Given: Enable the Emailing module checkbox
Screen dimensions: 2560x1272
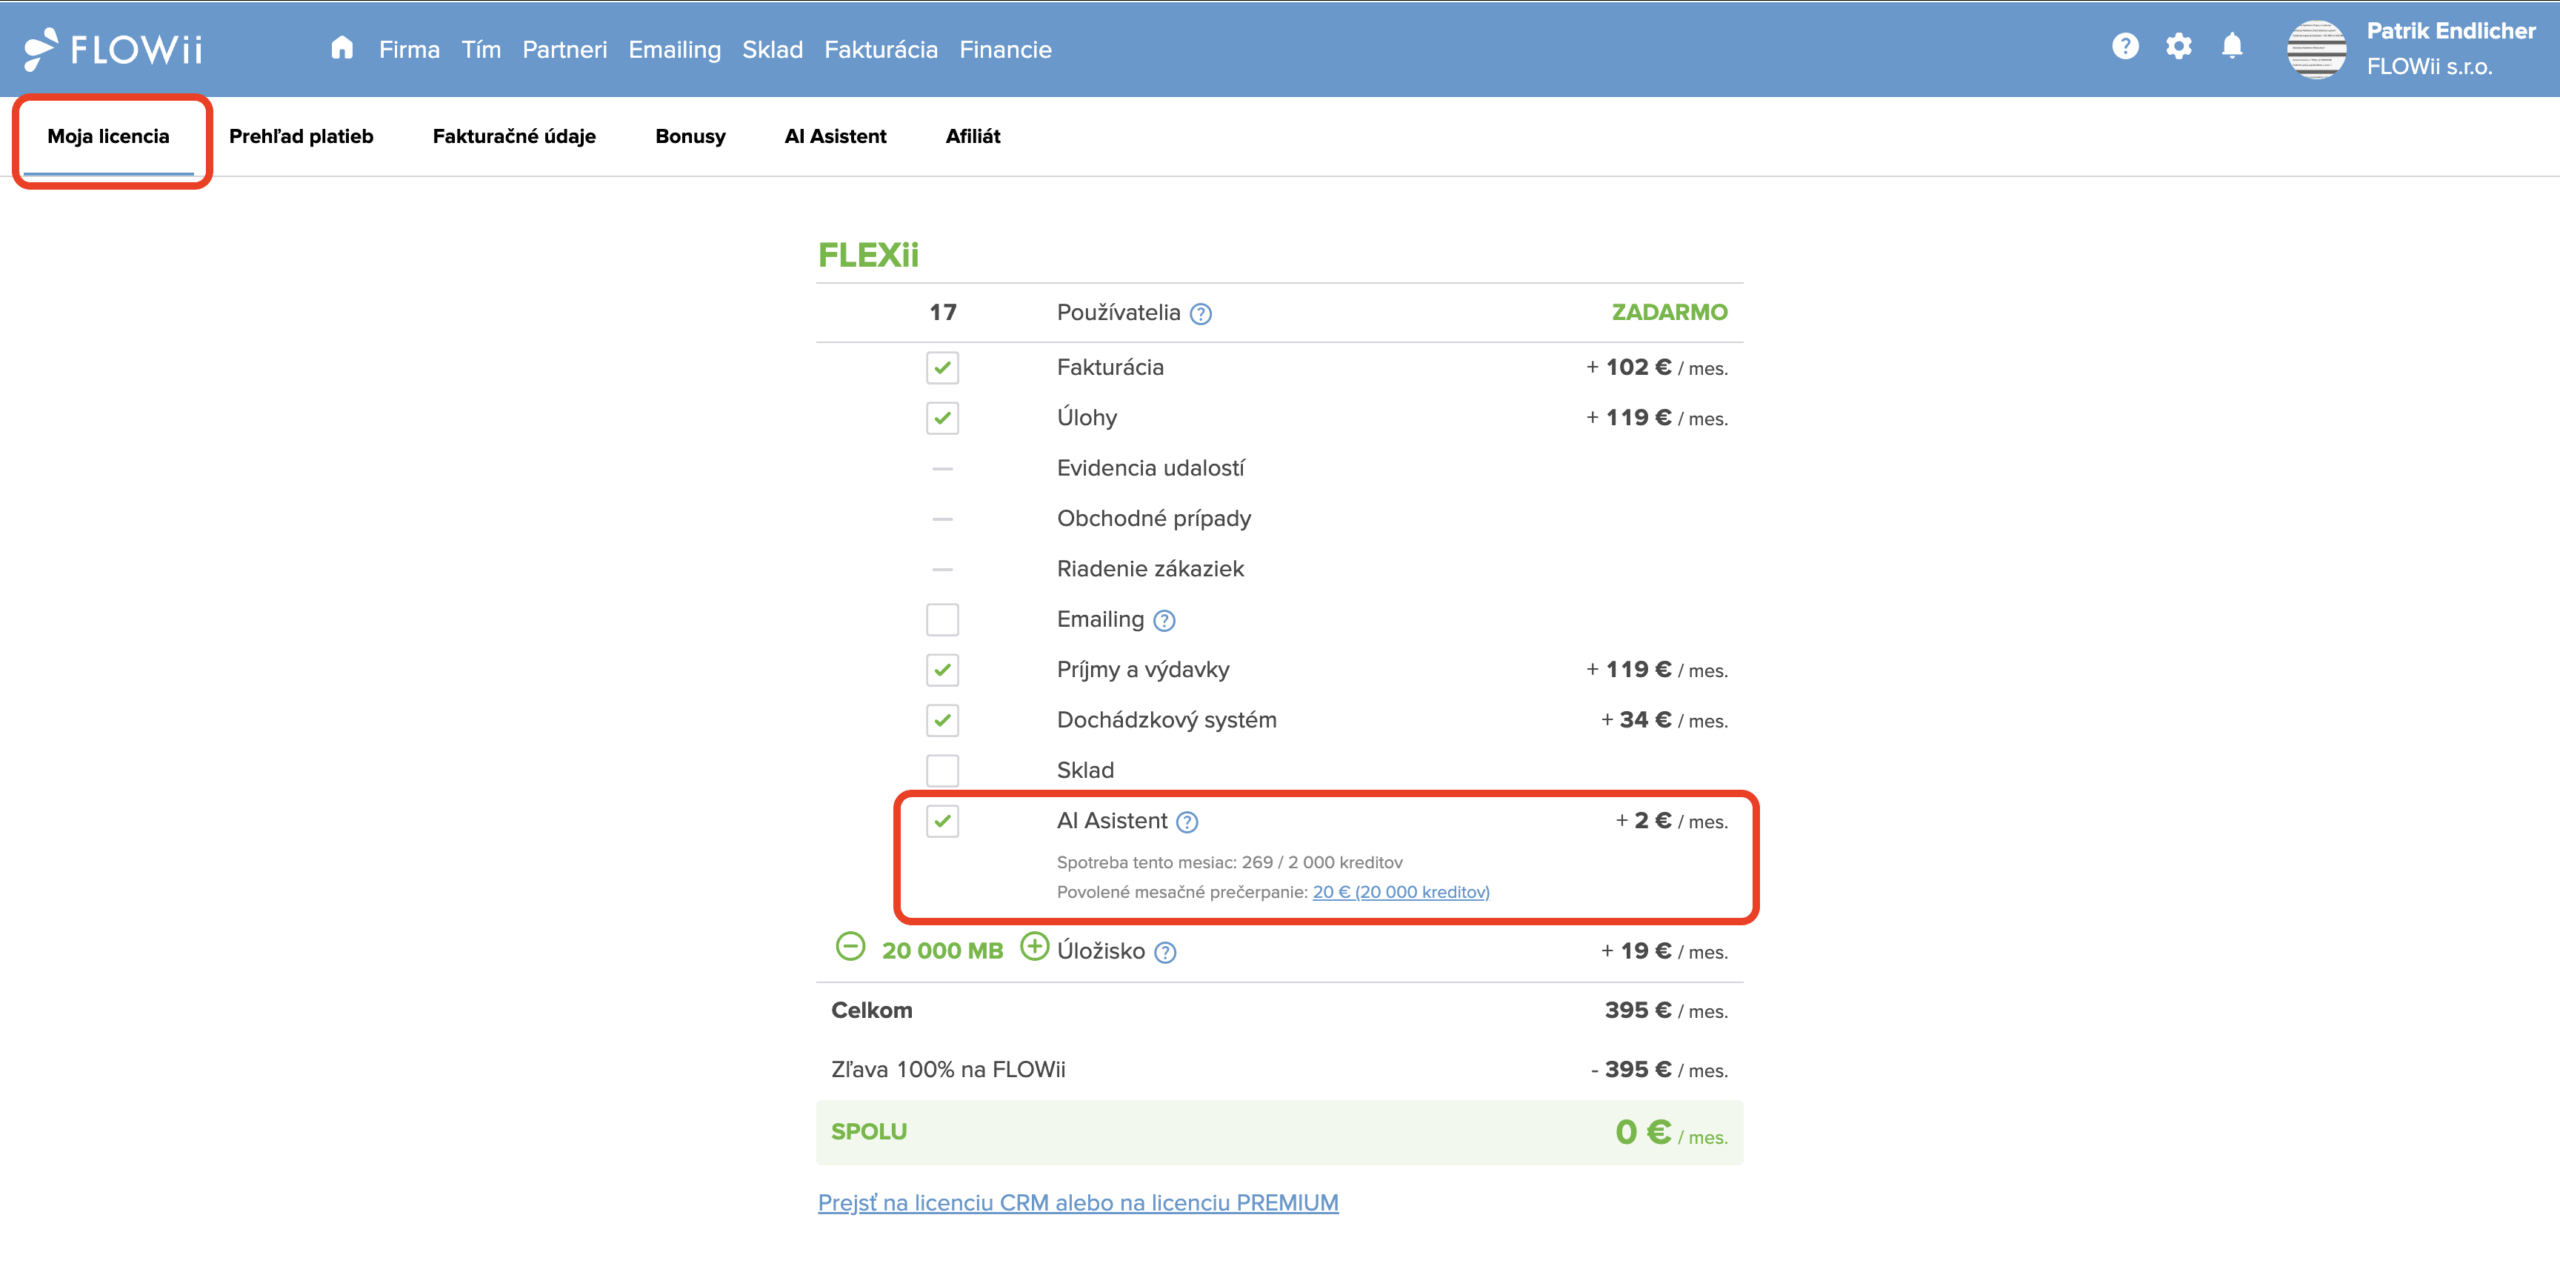Looking at the screenshot, I should pos(942,620).
